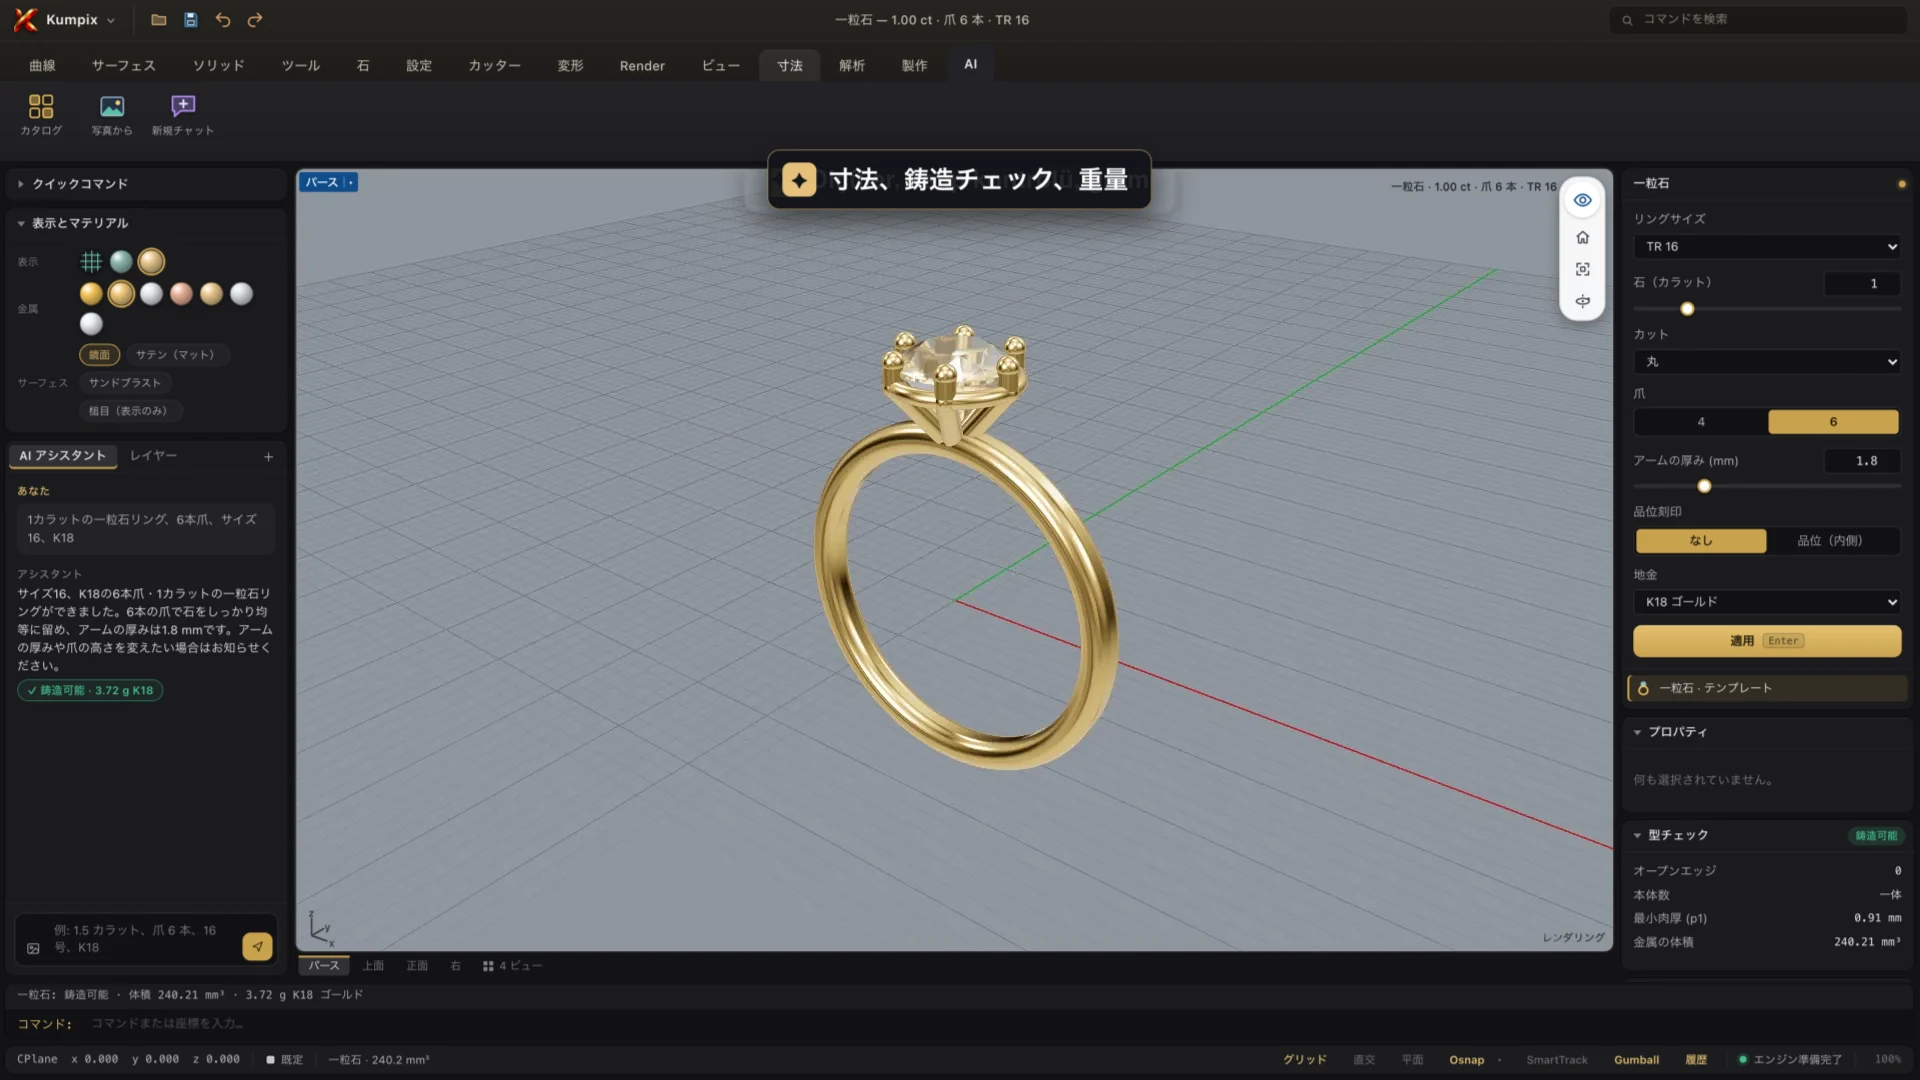This screenshot has width=1920, height=1080.
Task: Open the カッター ribbon tab
Action: point(494,65)
